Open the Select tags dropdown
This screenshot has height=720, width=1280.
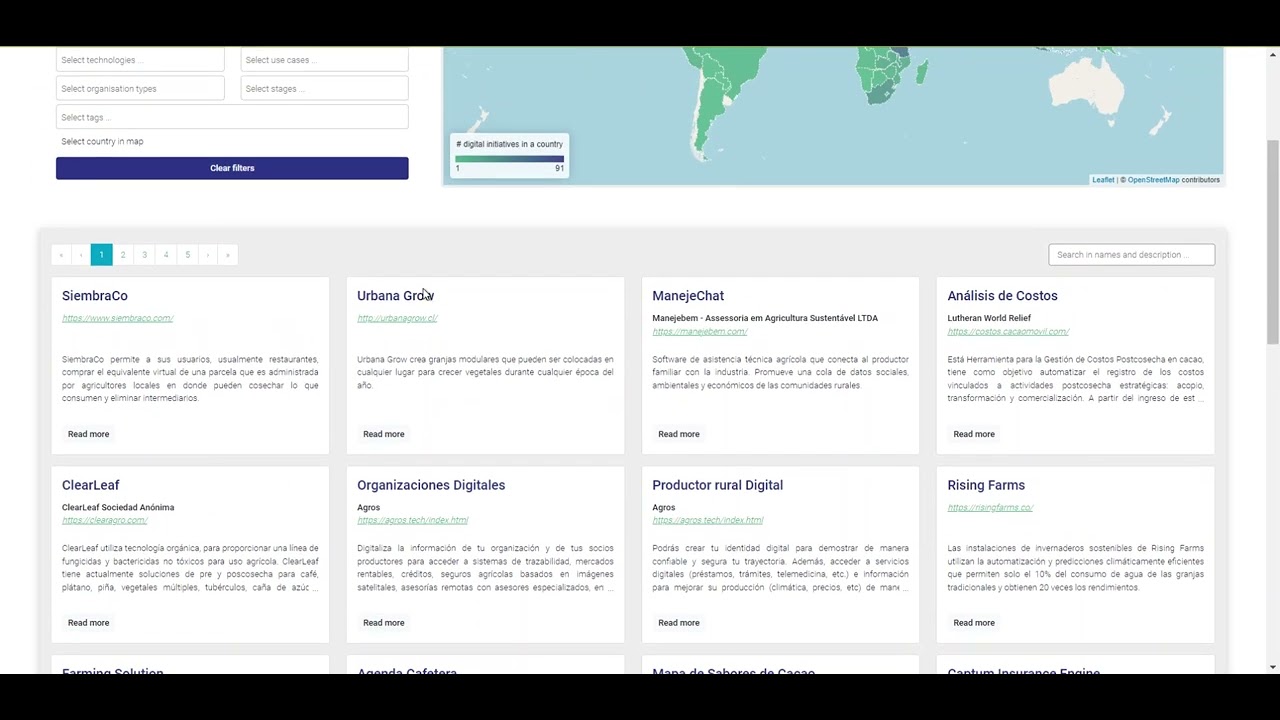pyautogui.click(x=232, y=117)
